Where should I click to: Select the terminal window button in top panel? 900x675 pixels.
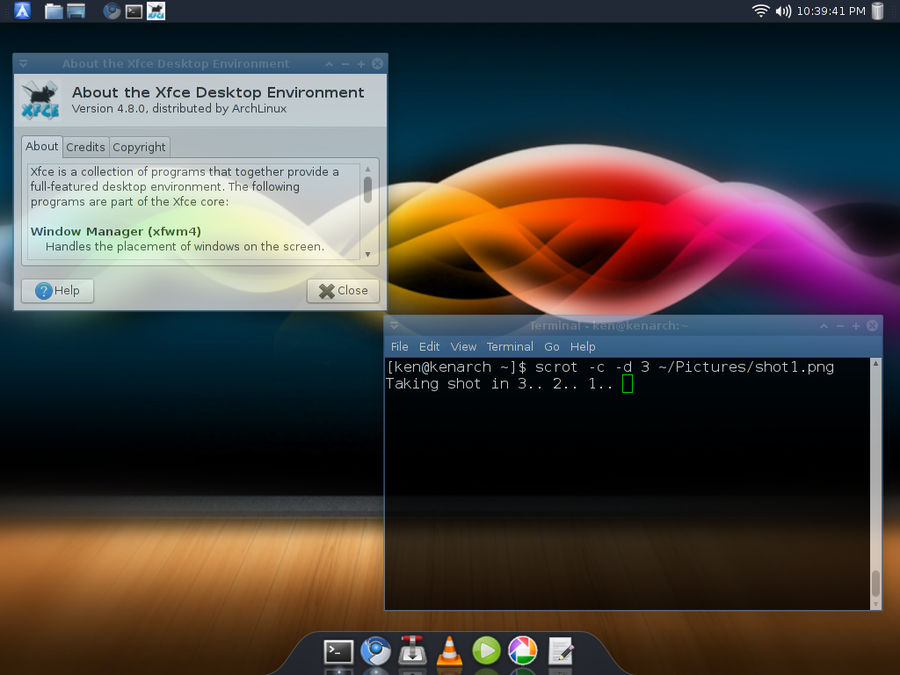coord(134,11)
